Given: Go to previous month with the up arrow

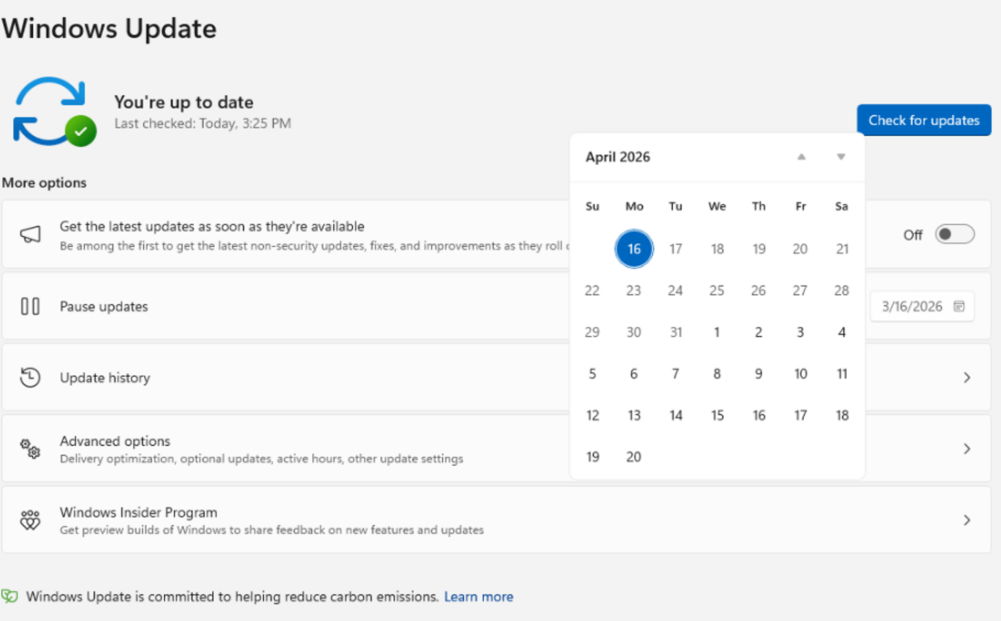Looking at the screenshot, I should pos(800,157).
